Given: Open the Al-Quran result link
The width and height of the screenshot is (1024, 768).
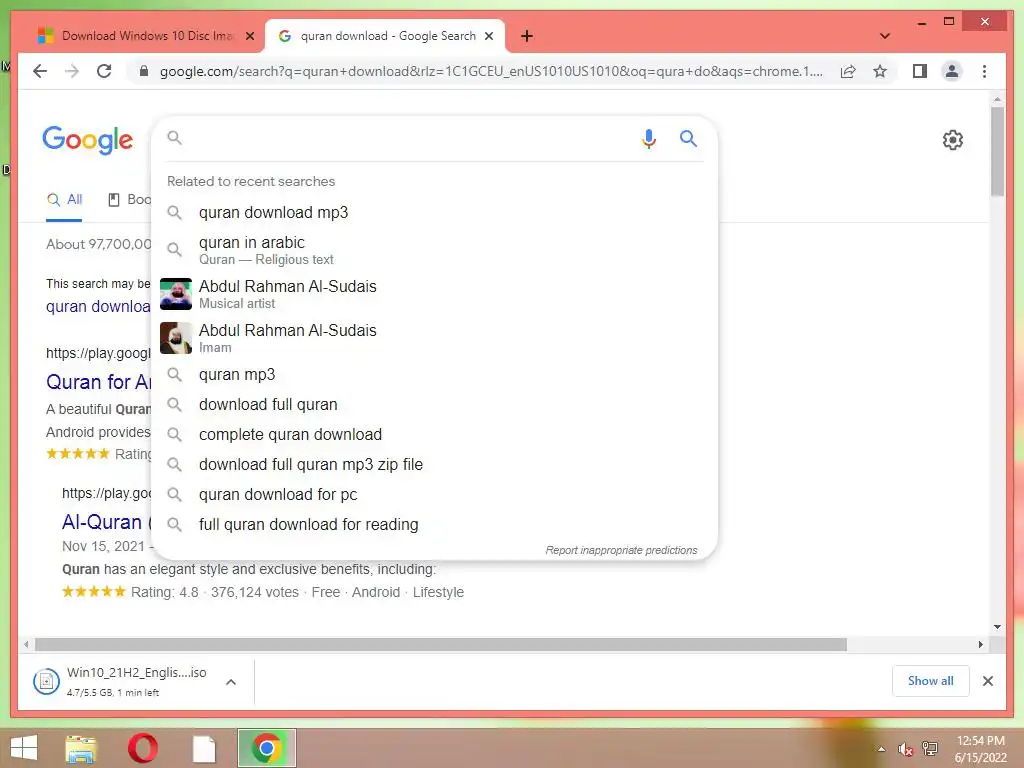Looking at the screenshot, I should coord(106,522).
